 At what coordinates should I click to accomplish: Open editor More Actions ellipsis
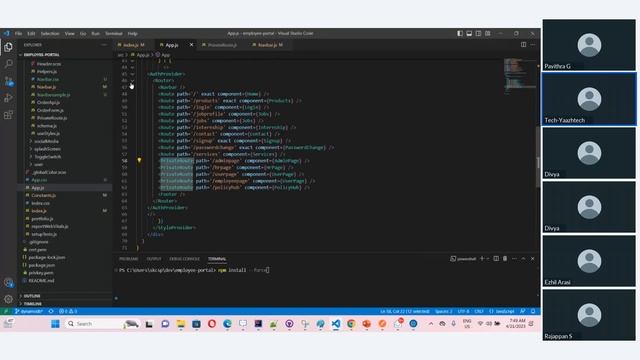533,44
